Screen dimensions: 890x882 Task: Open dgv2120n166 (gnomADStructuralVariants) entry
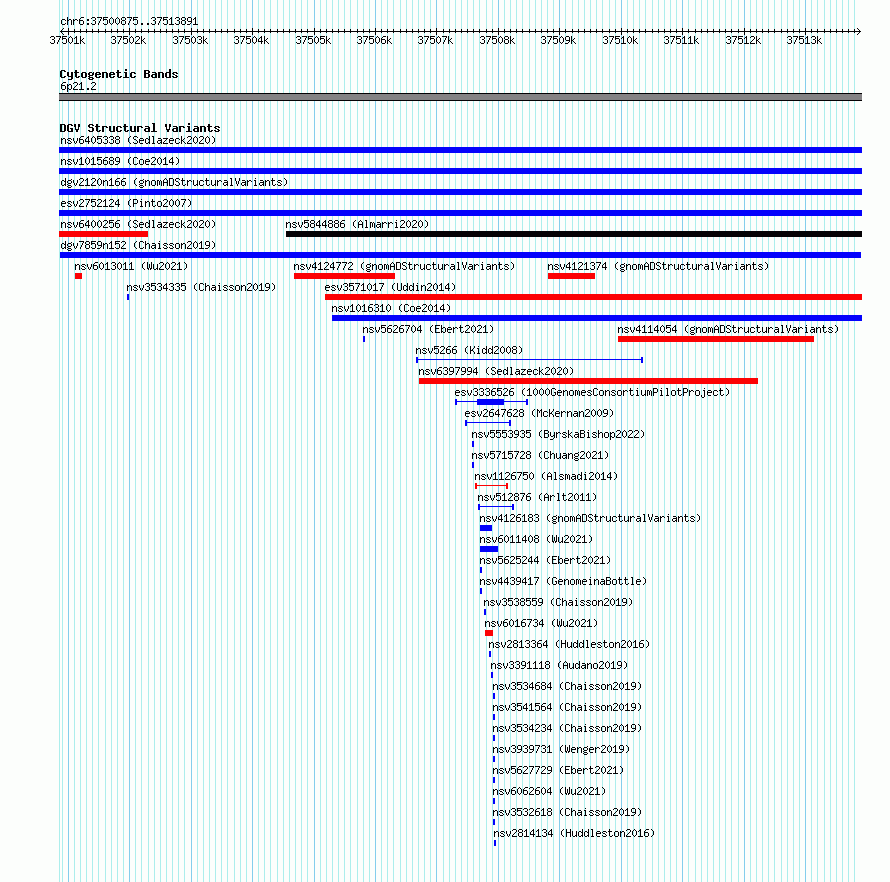coord(174,182)
